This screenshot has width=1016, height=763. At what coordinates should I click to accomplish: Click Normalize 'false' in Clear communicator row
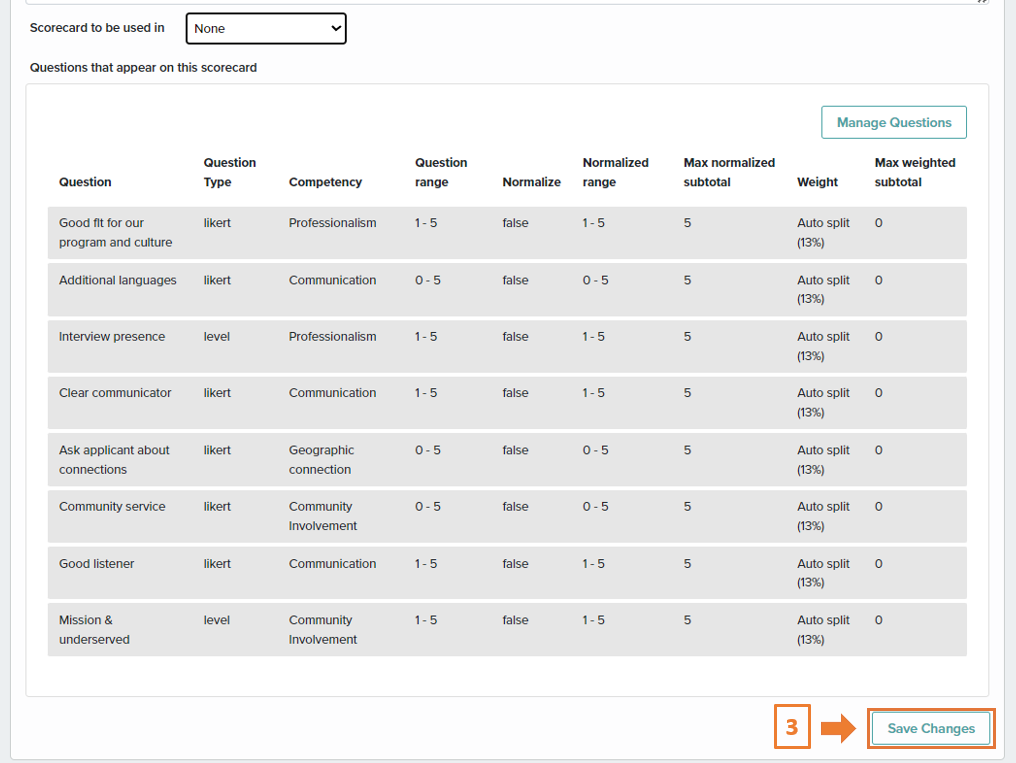point(515,393)
